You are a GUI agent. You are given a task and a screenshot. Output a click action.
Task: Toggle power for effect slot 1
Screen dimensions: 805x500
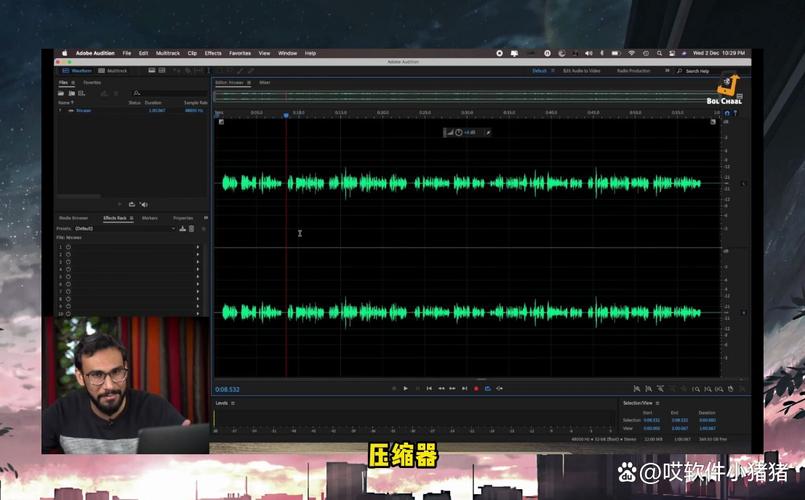point(68,247)
